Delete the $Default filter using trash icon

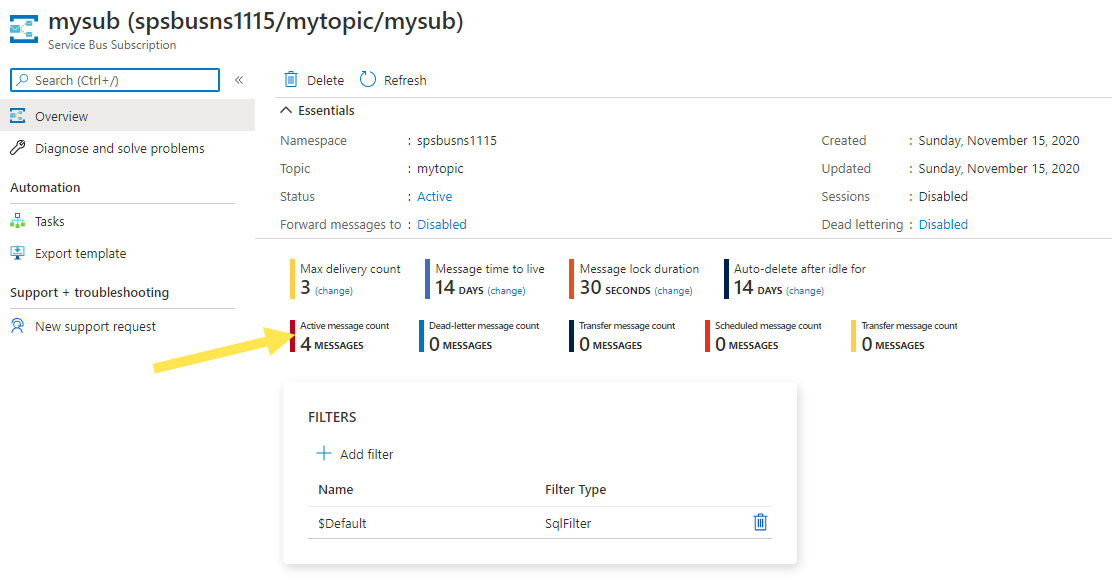(x=760, y=522)
